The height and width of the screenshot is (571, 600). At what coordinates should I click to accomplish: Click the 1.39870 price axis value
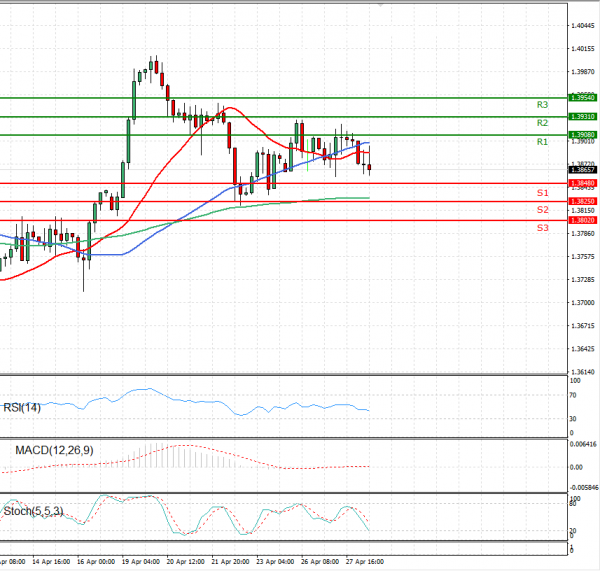coord(583,72)
